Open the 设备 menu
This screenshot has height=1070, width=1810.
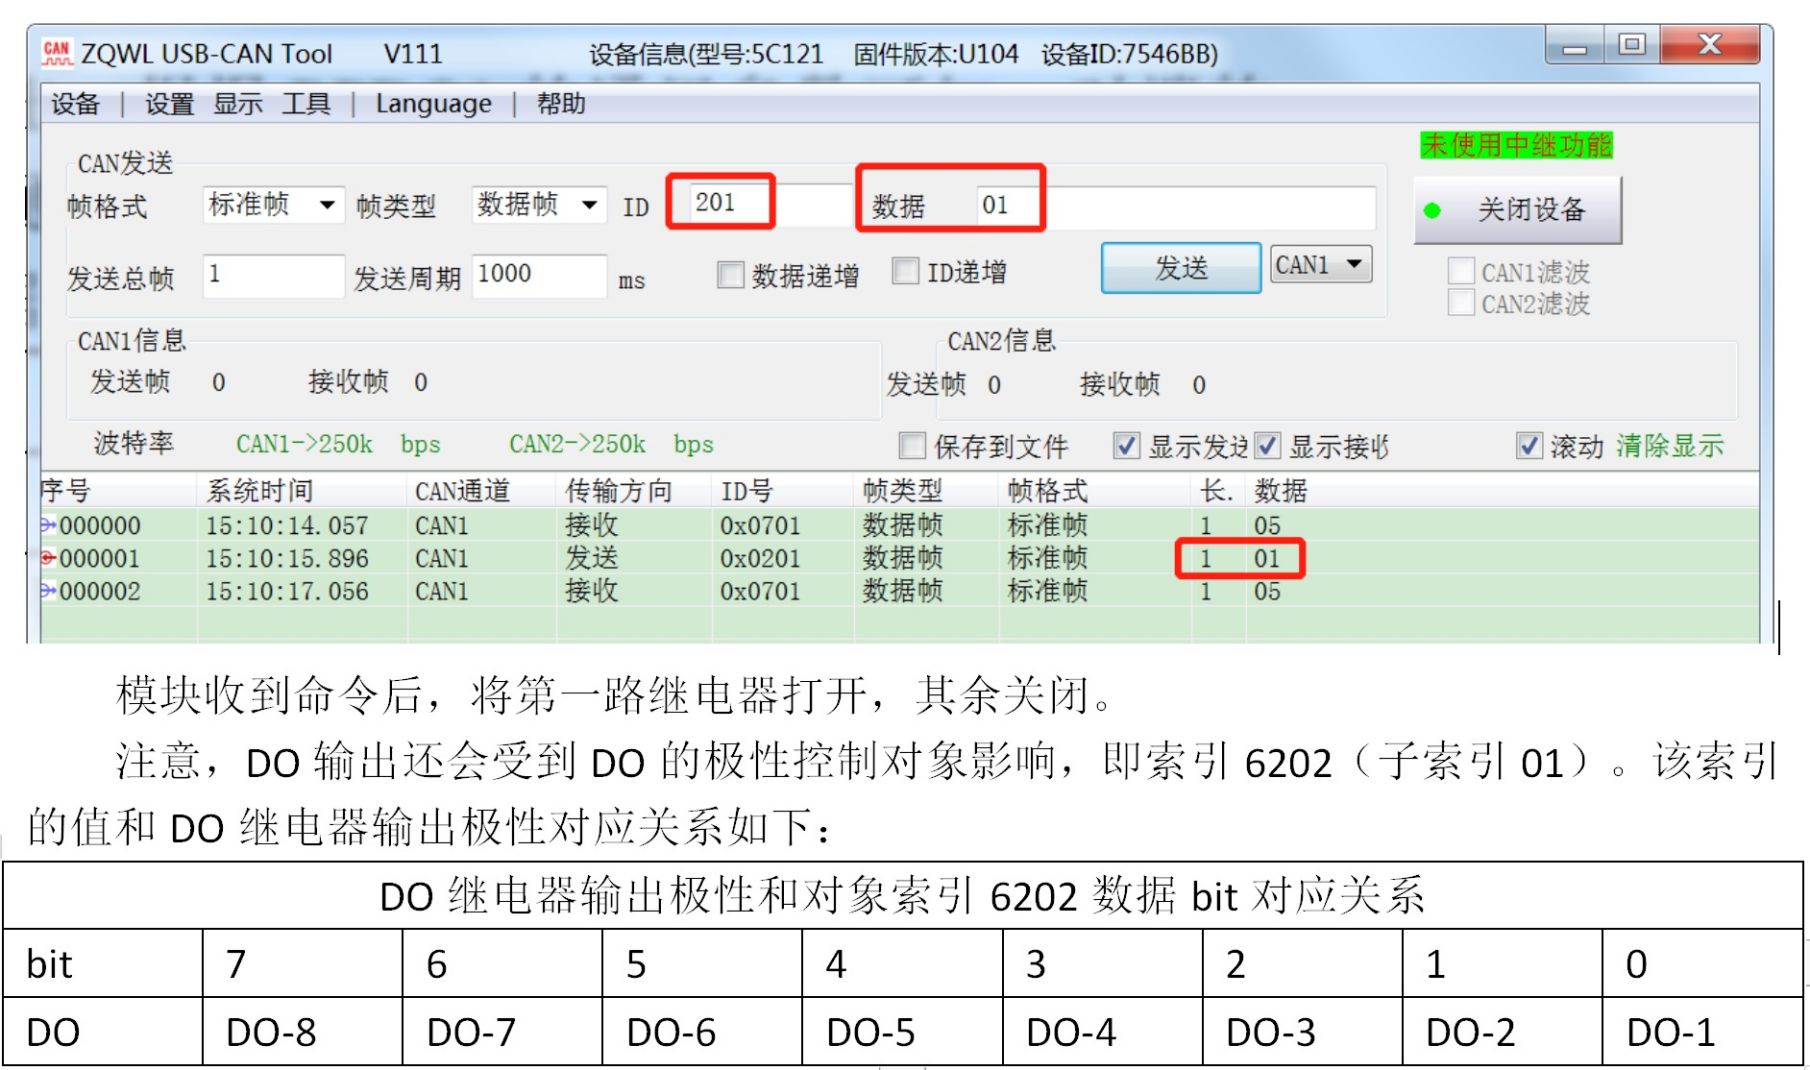76,104
